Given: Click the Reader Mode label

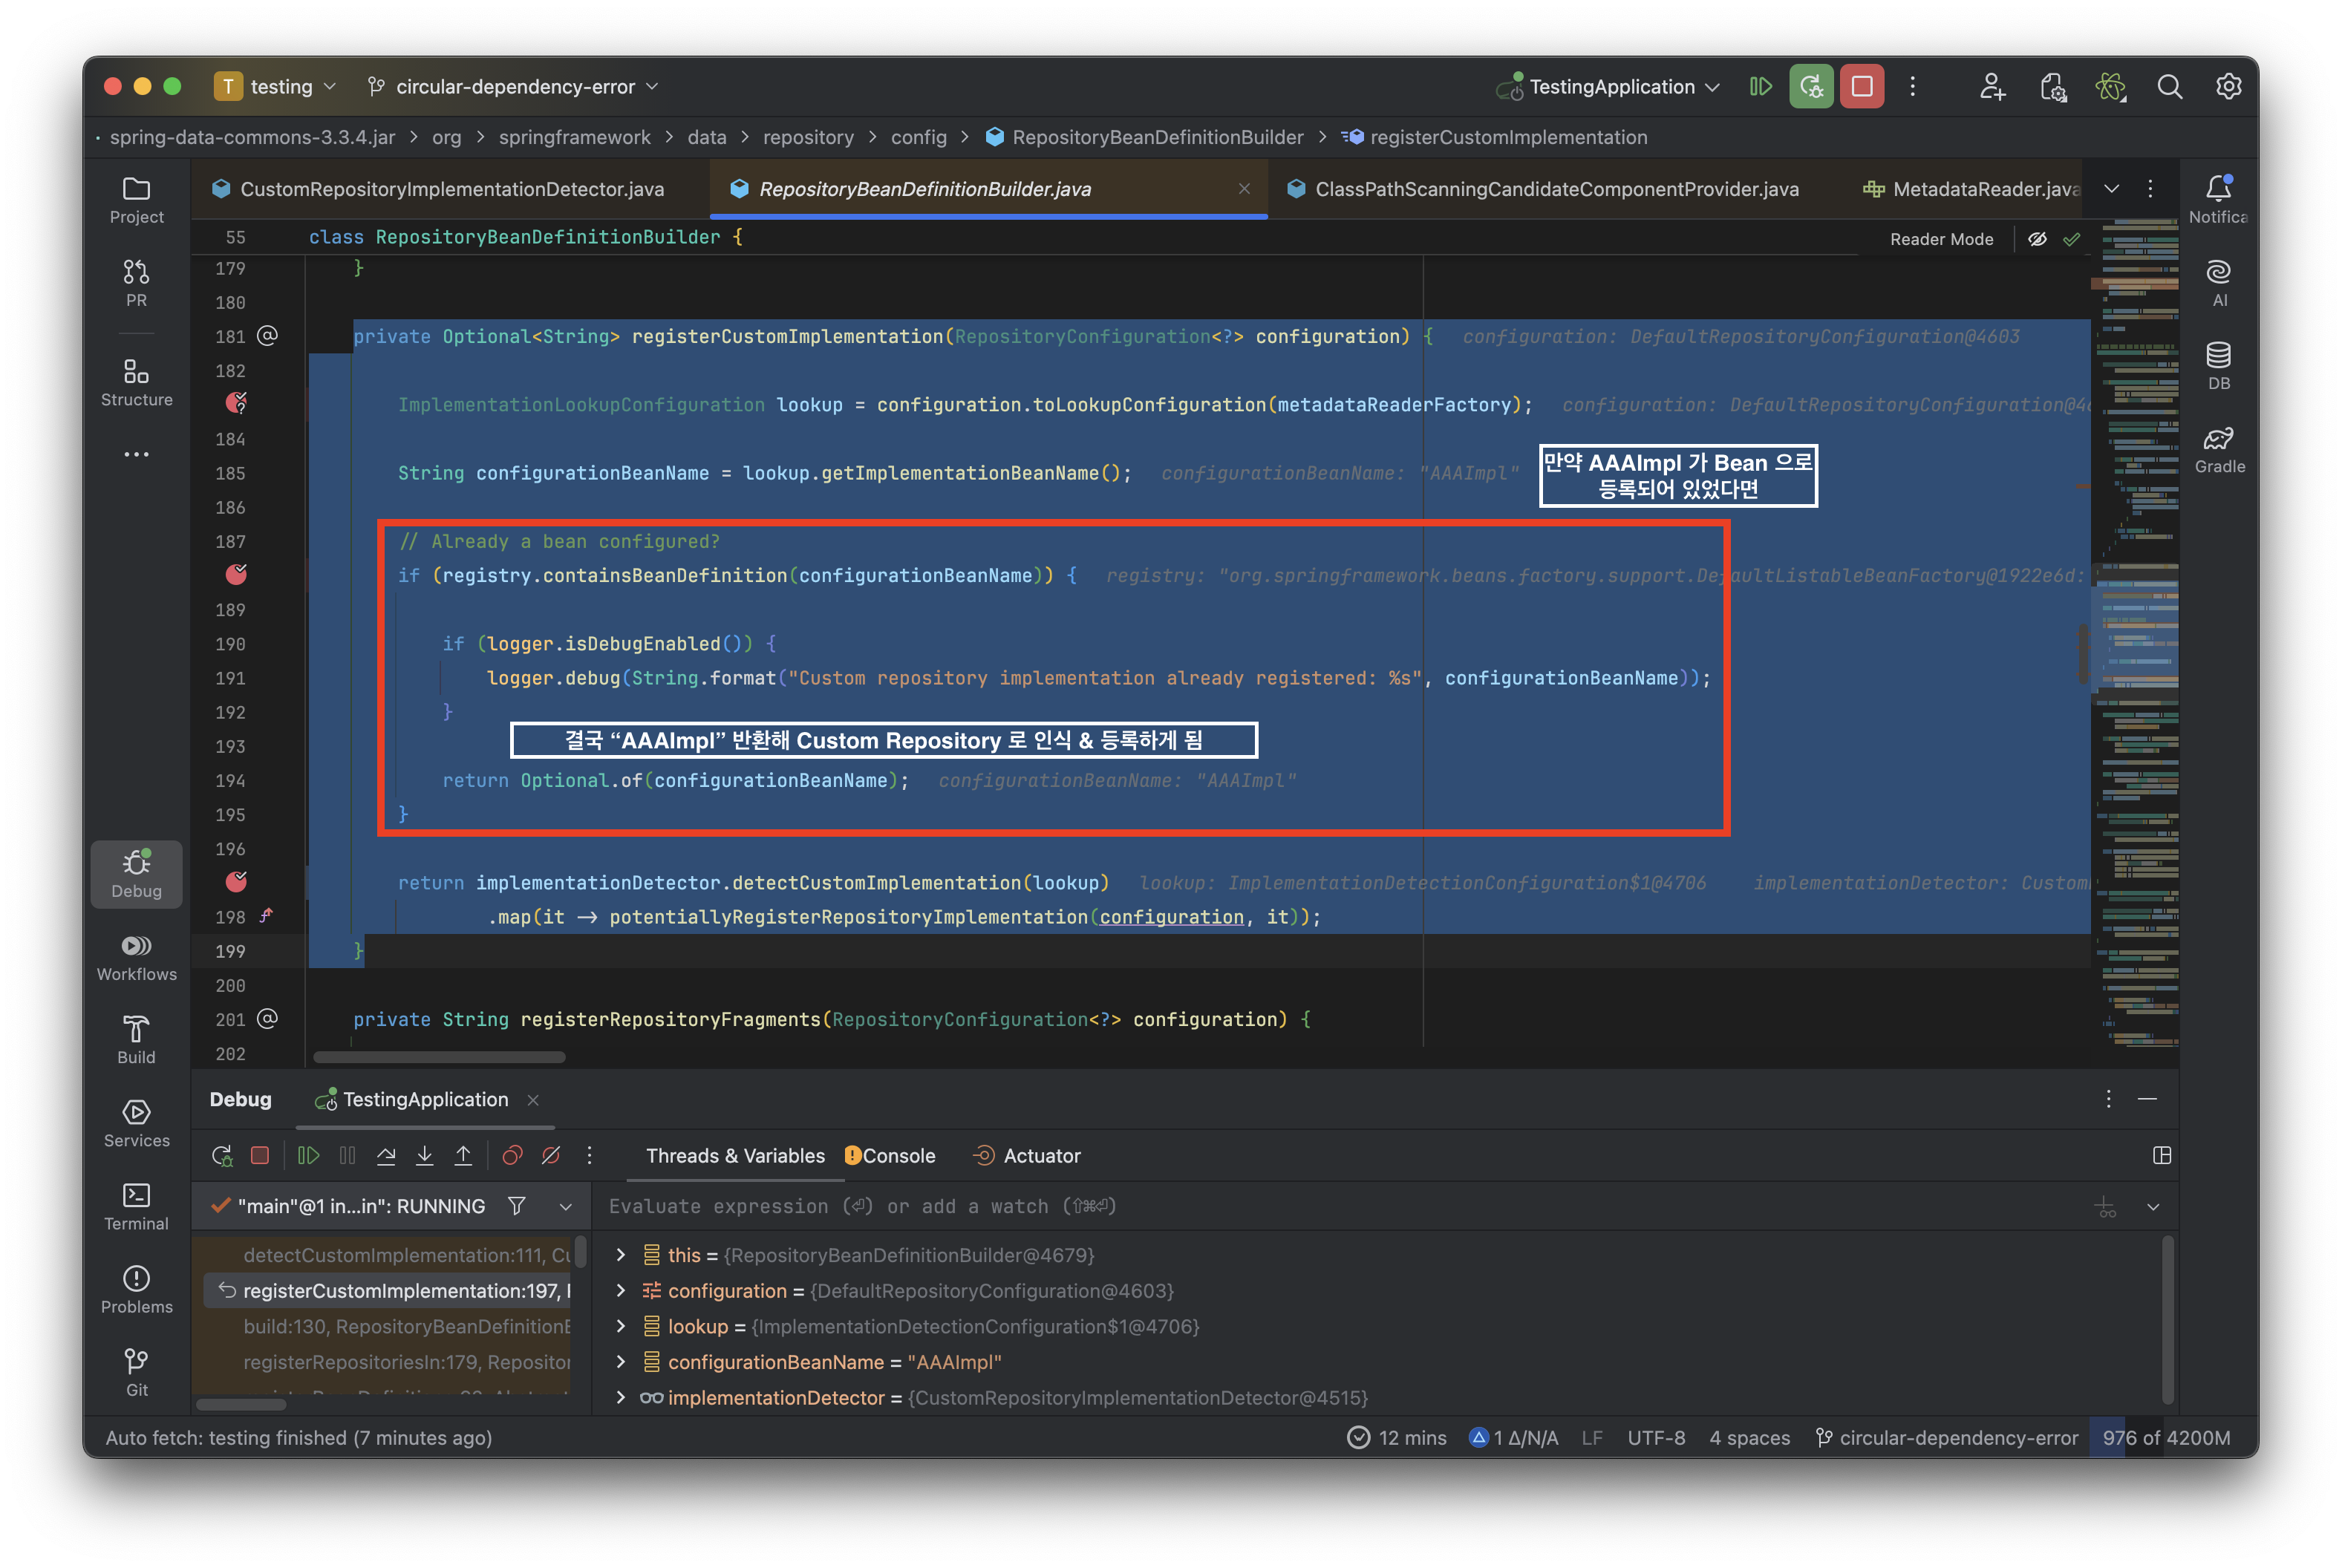Looking at the screenshot, I should (x=1940, y=239).
